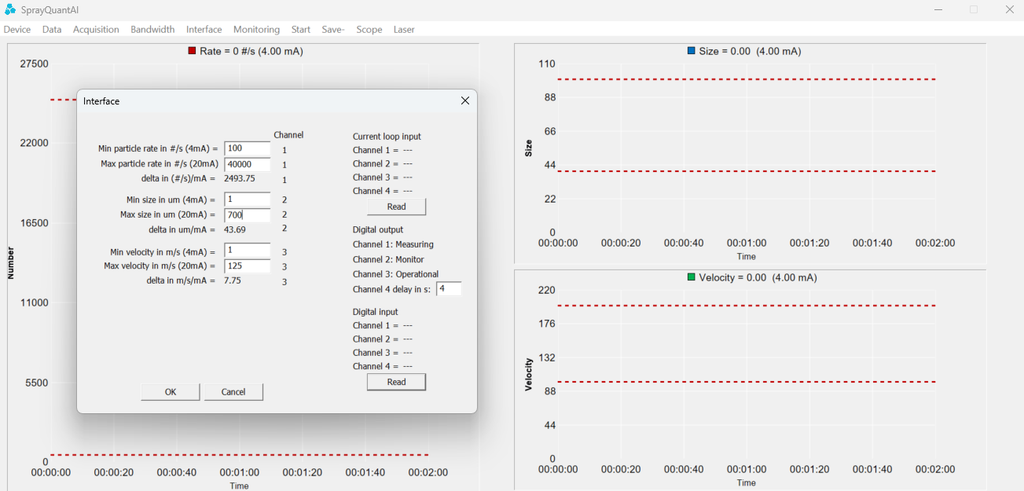Screen dimensions: 1024x491
Task: Open the Device menu
Action: 17,29
